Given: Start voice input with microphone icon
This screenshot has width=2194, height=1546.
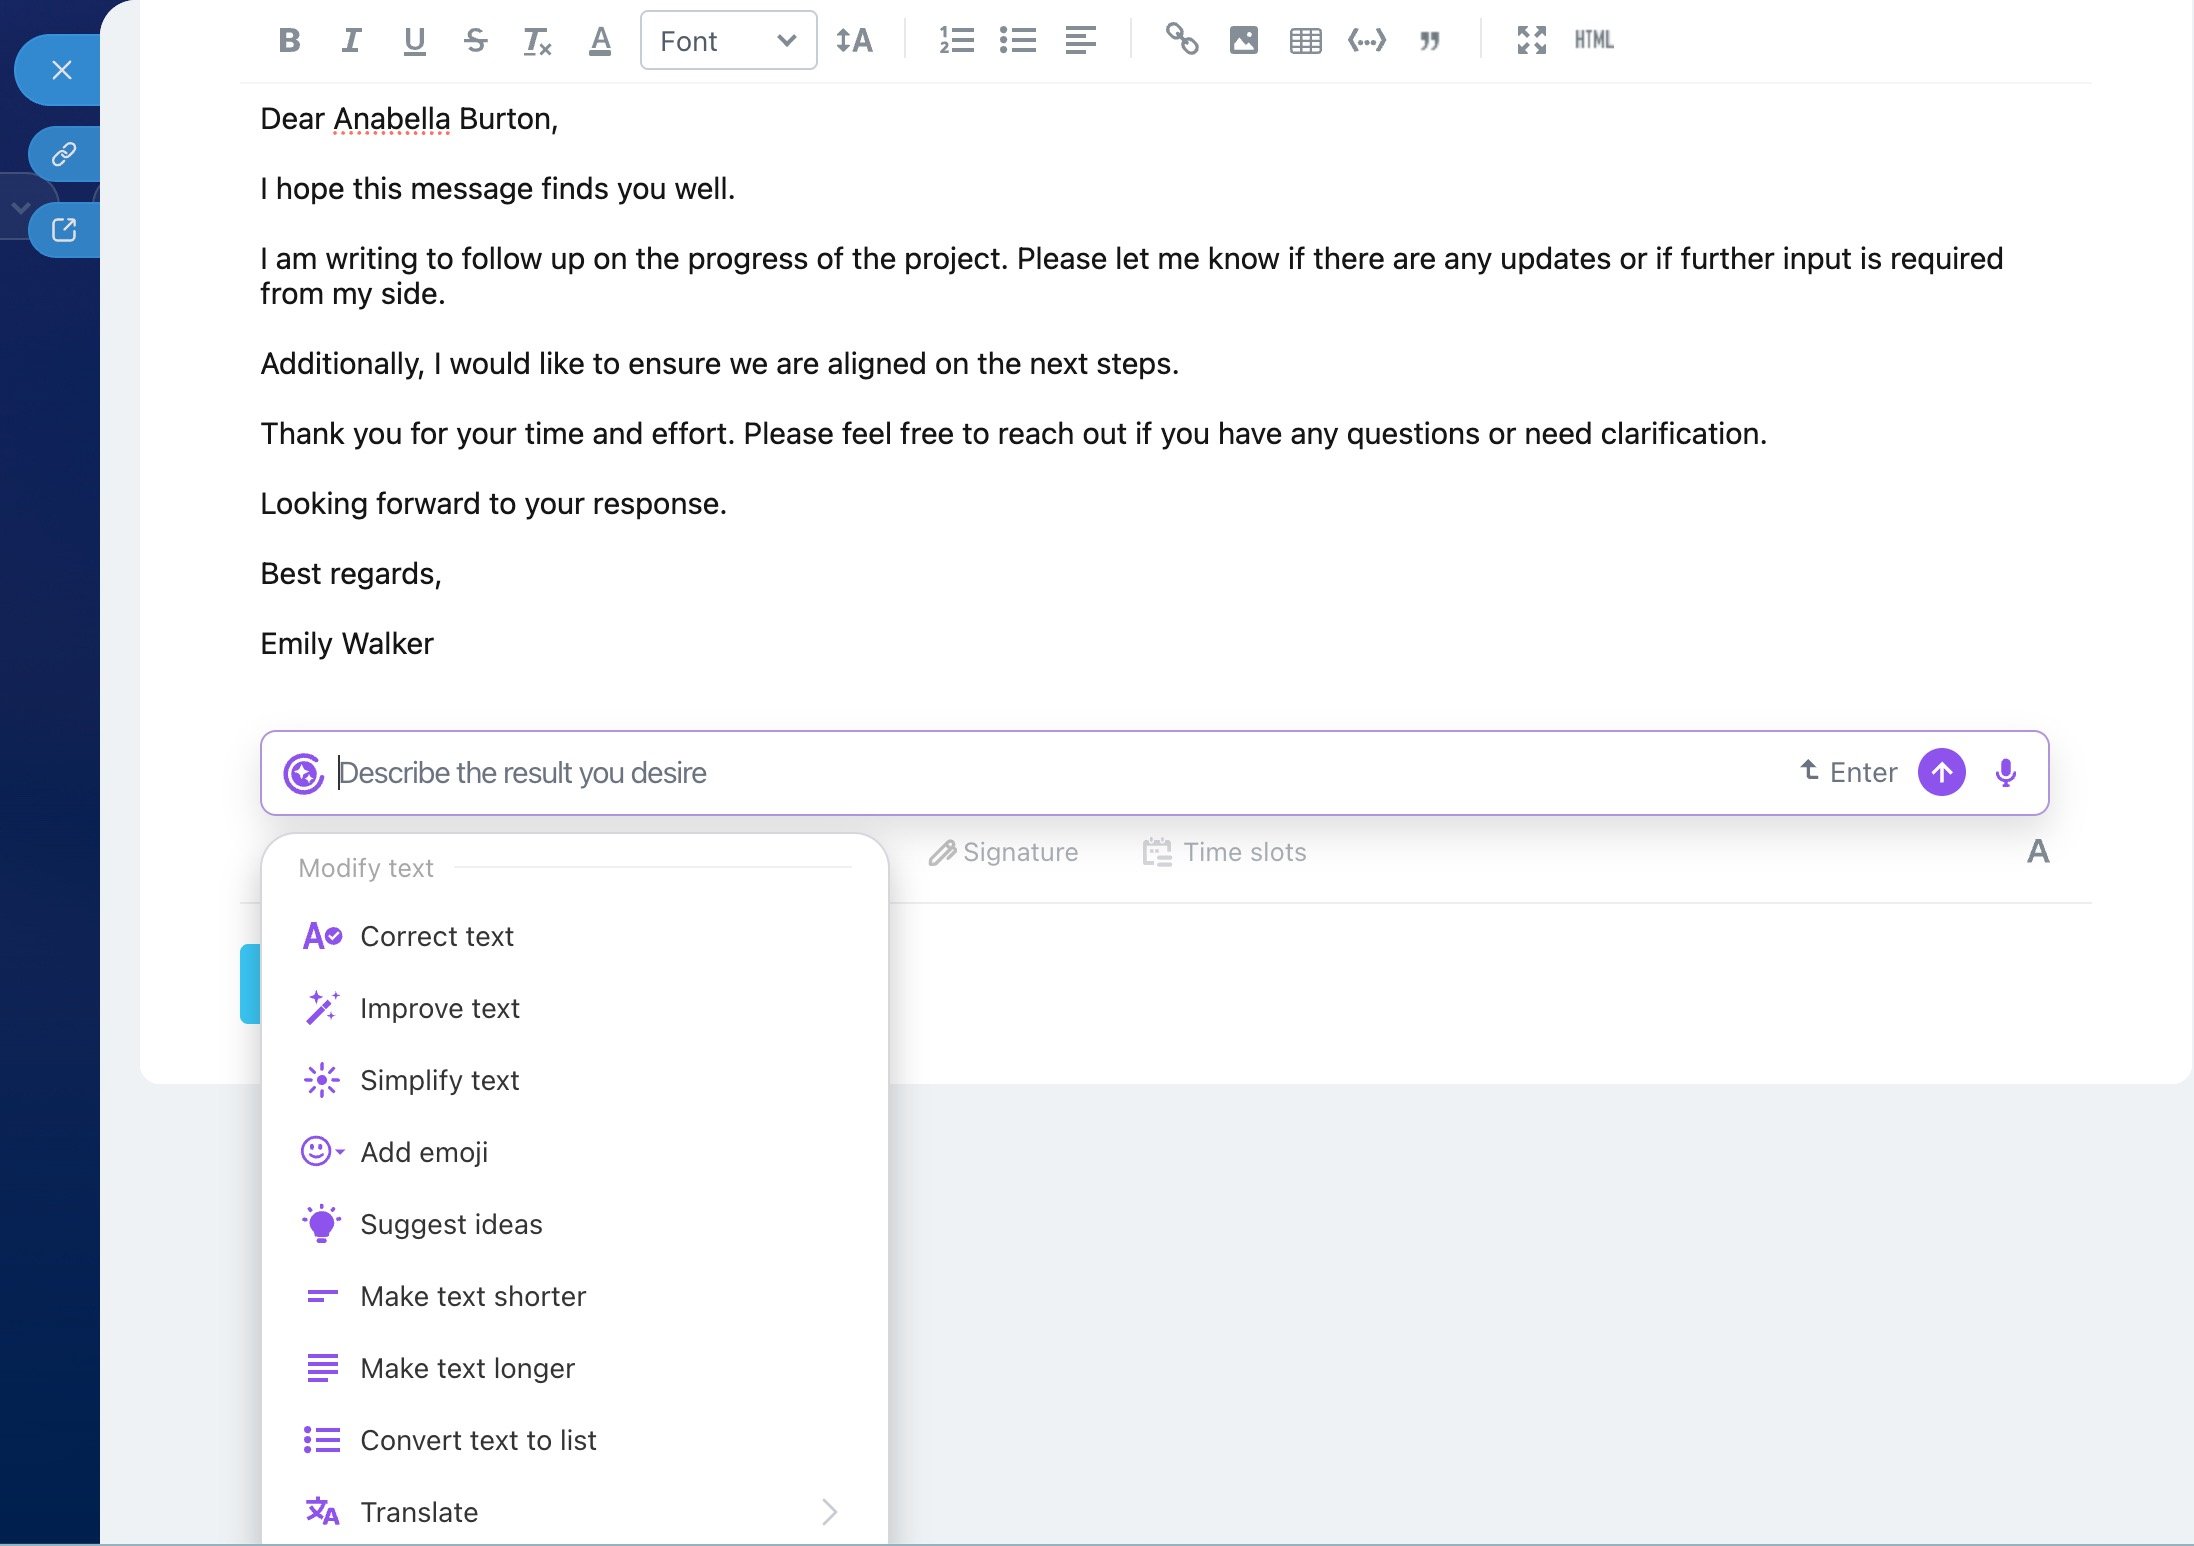Looking at the screenshot, I should click(2005, 773).
